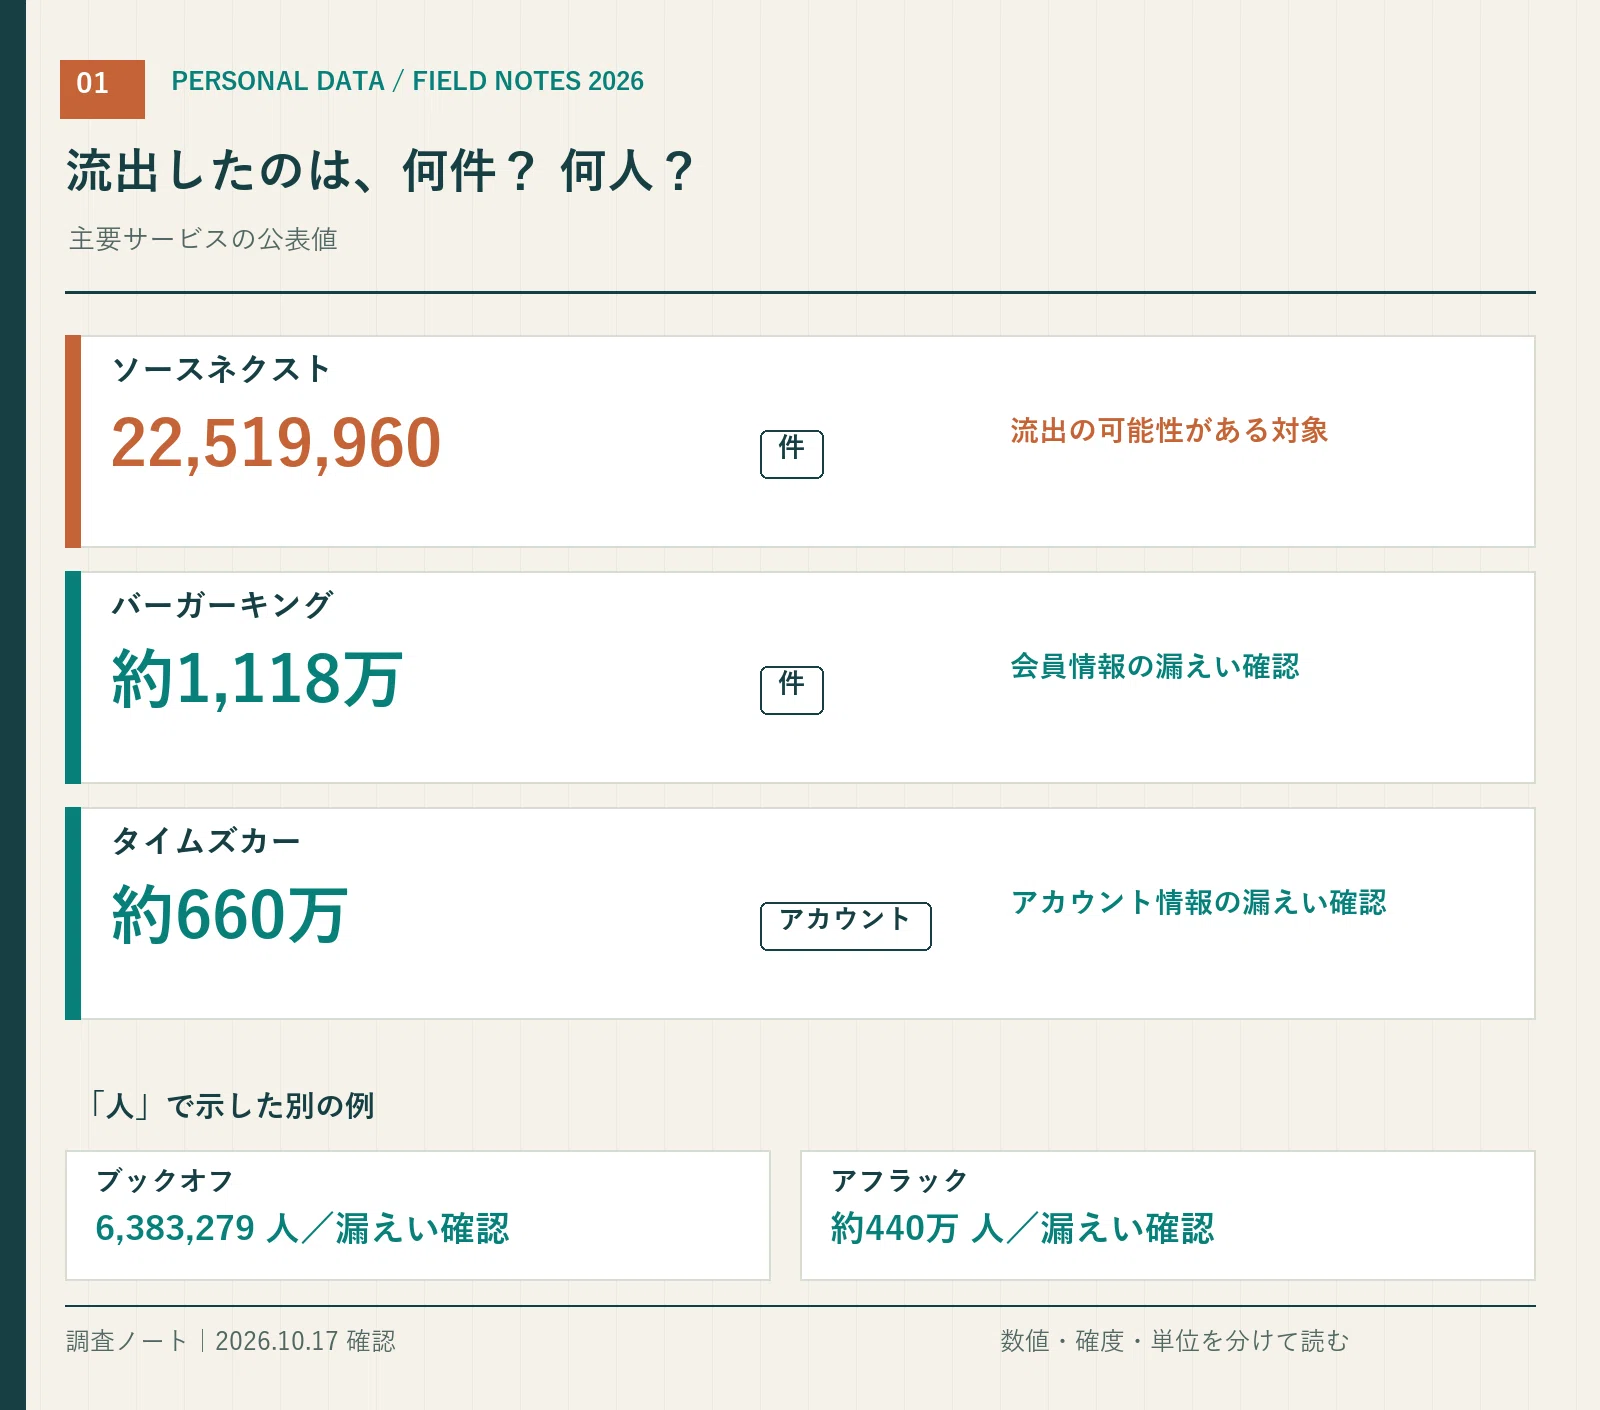Click the orange "01" section badge
This screenshot has height=1410, width=1600.
tap(102, 89)
